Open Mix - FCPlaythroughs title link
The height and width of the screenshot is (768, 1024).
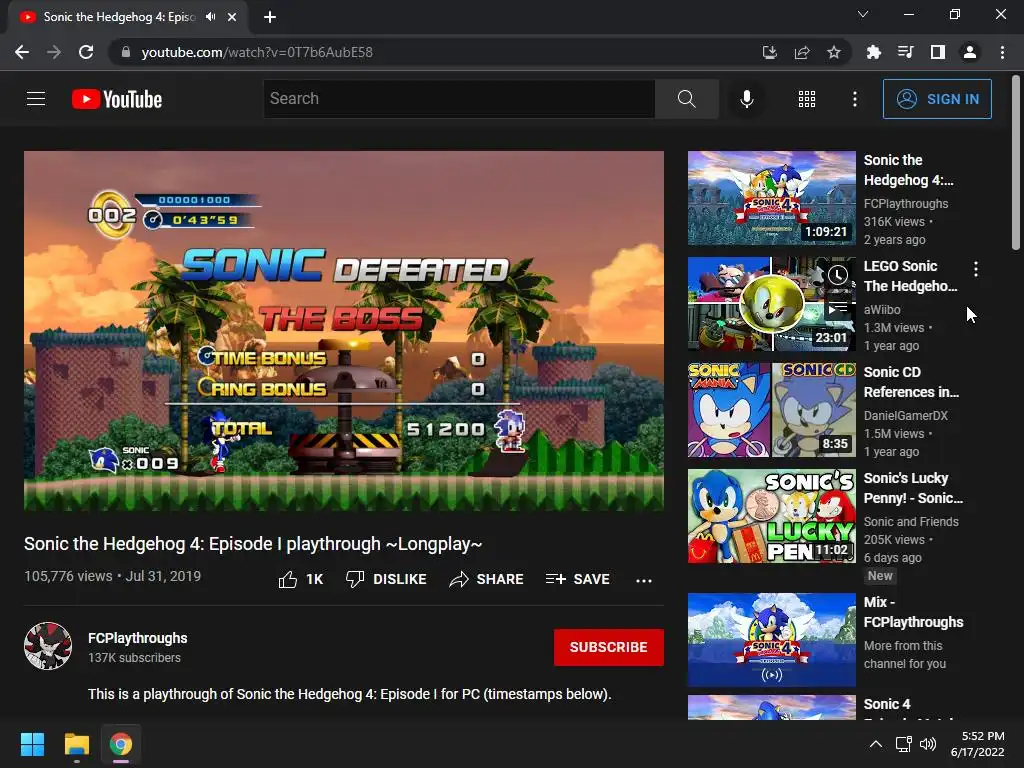click(x=913, y=612)
